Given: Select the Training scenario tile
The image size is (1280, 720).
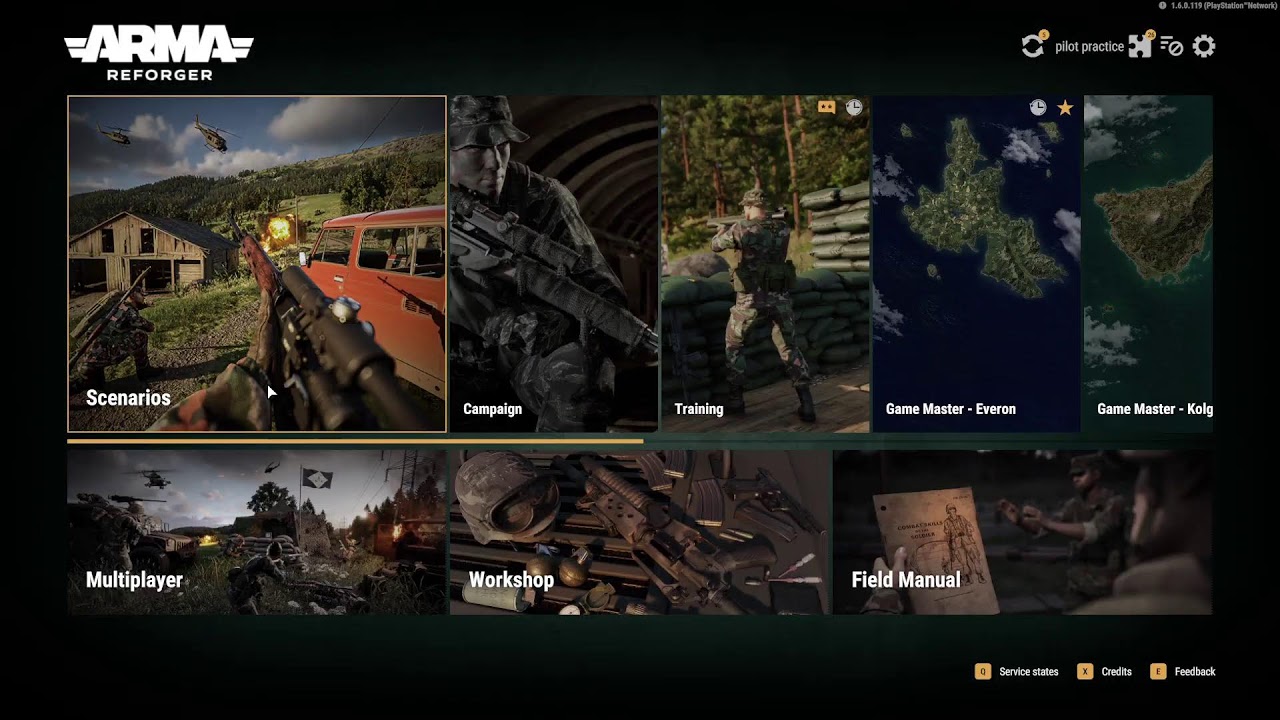Looking at the screenshot, I should click(765, 264).
